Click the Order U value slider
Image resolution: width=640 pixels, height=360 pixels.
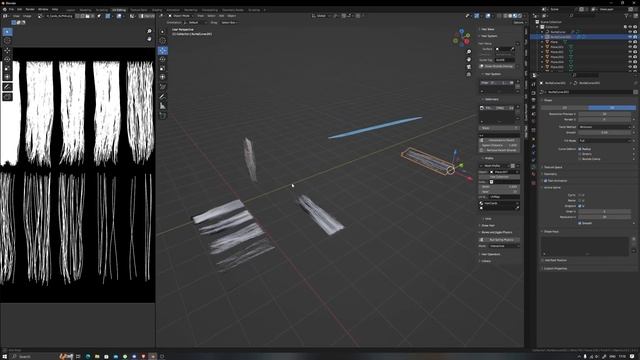(x=604, y=211)
